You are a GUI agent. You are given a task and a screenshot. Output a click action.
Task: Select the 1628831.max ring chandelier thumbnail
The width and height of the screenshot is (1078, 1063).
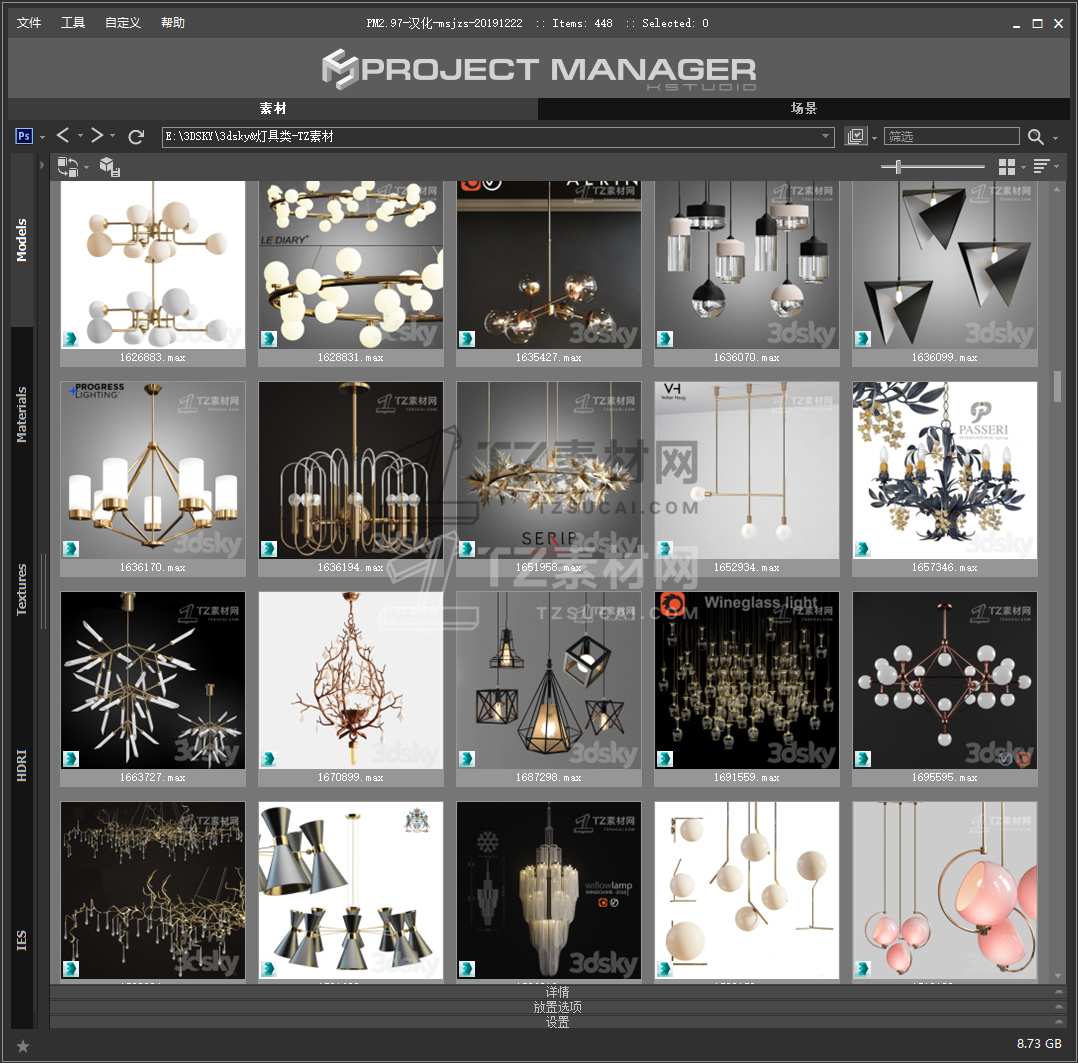351,265
